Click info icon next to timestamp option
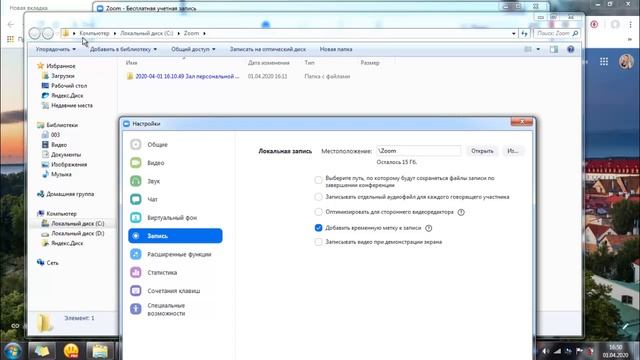 [429, 228]
